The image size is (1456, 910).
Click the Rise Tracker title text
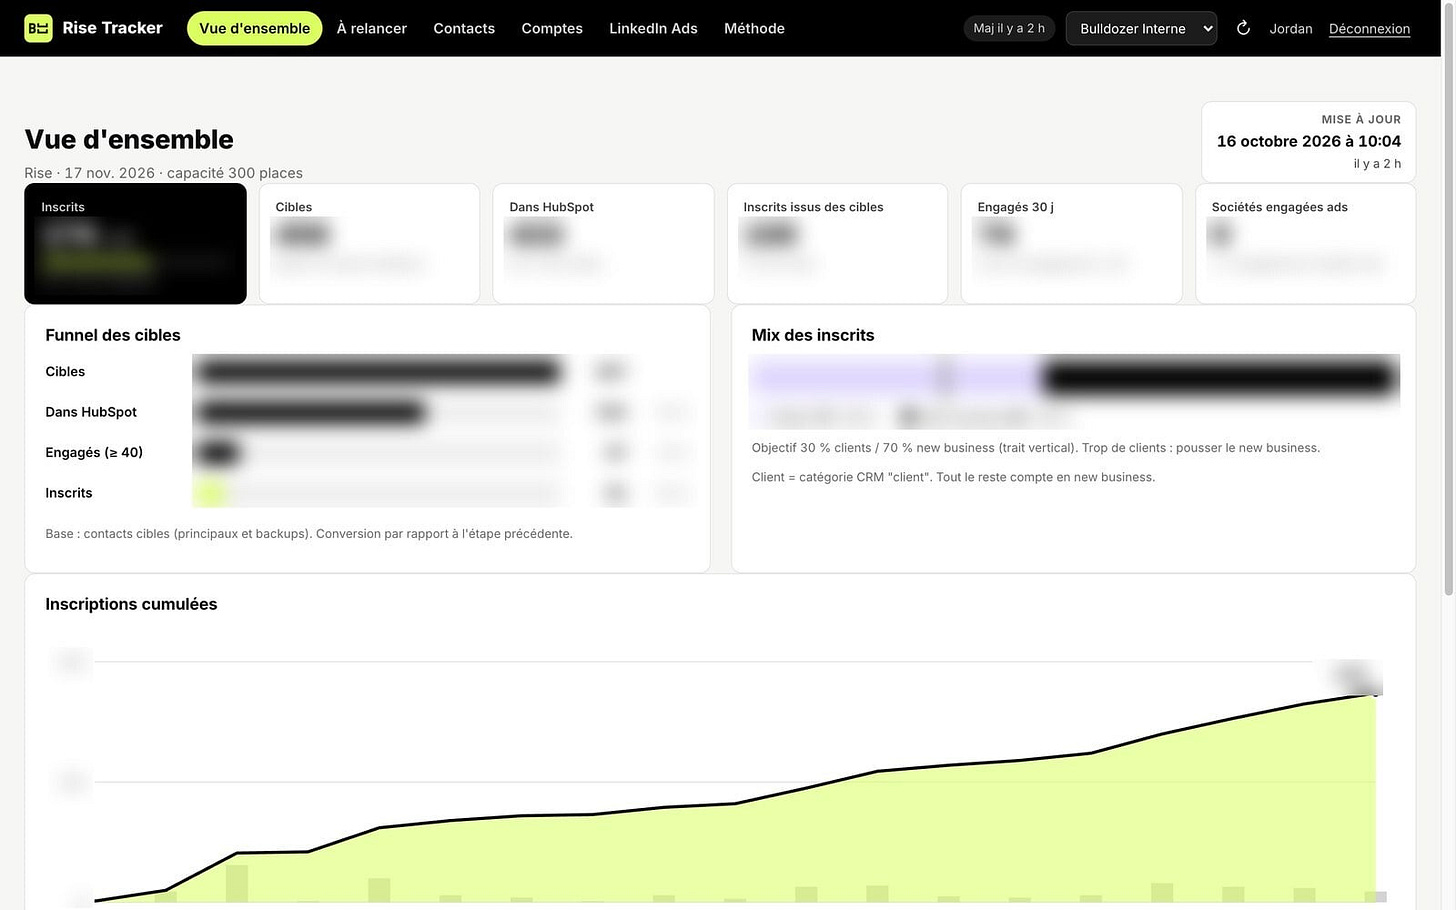(x=112, y=28)
